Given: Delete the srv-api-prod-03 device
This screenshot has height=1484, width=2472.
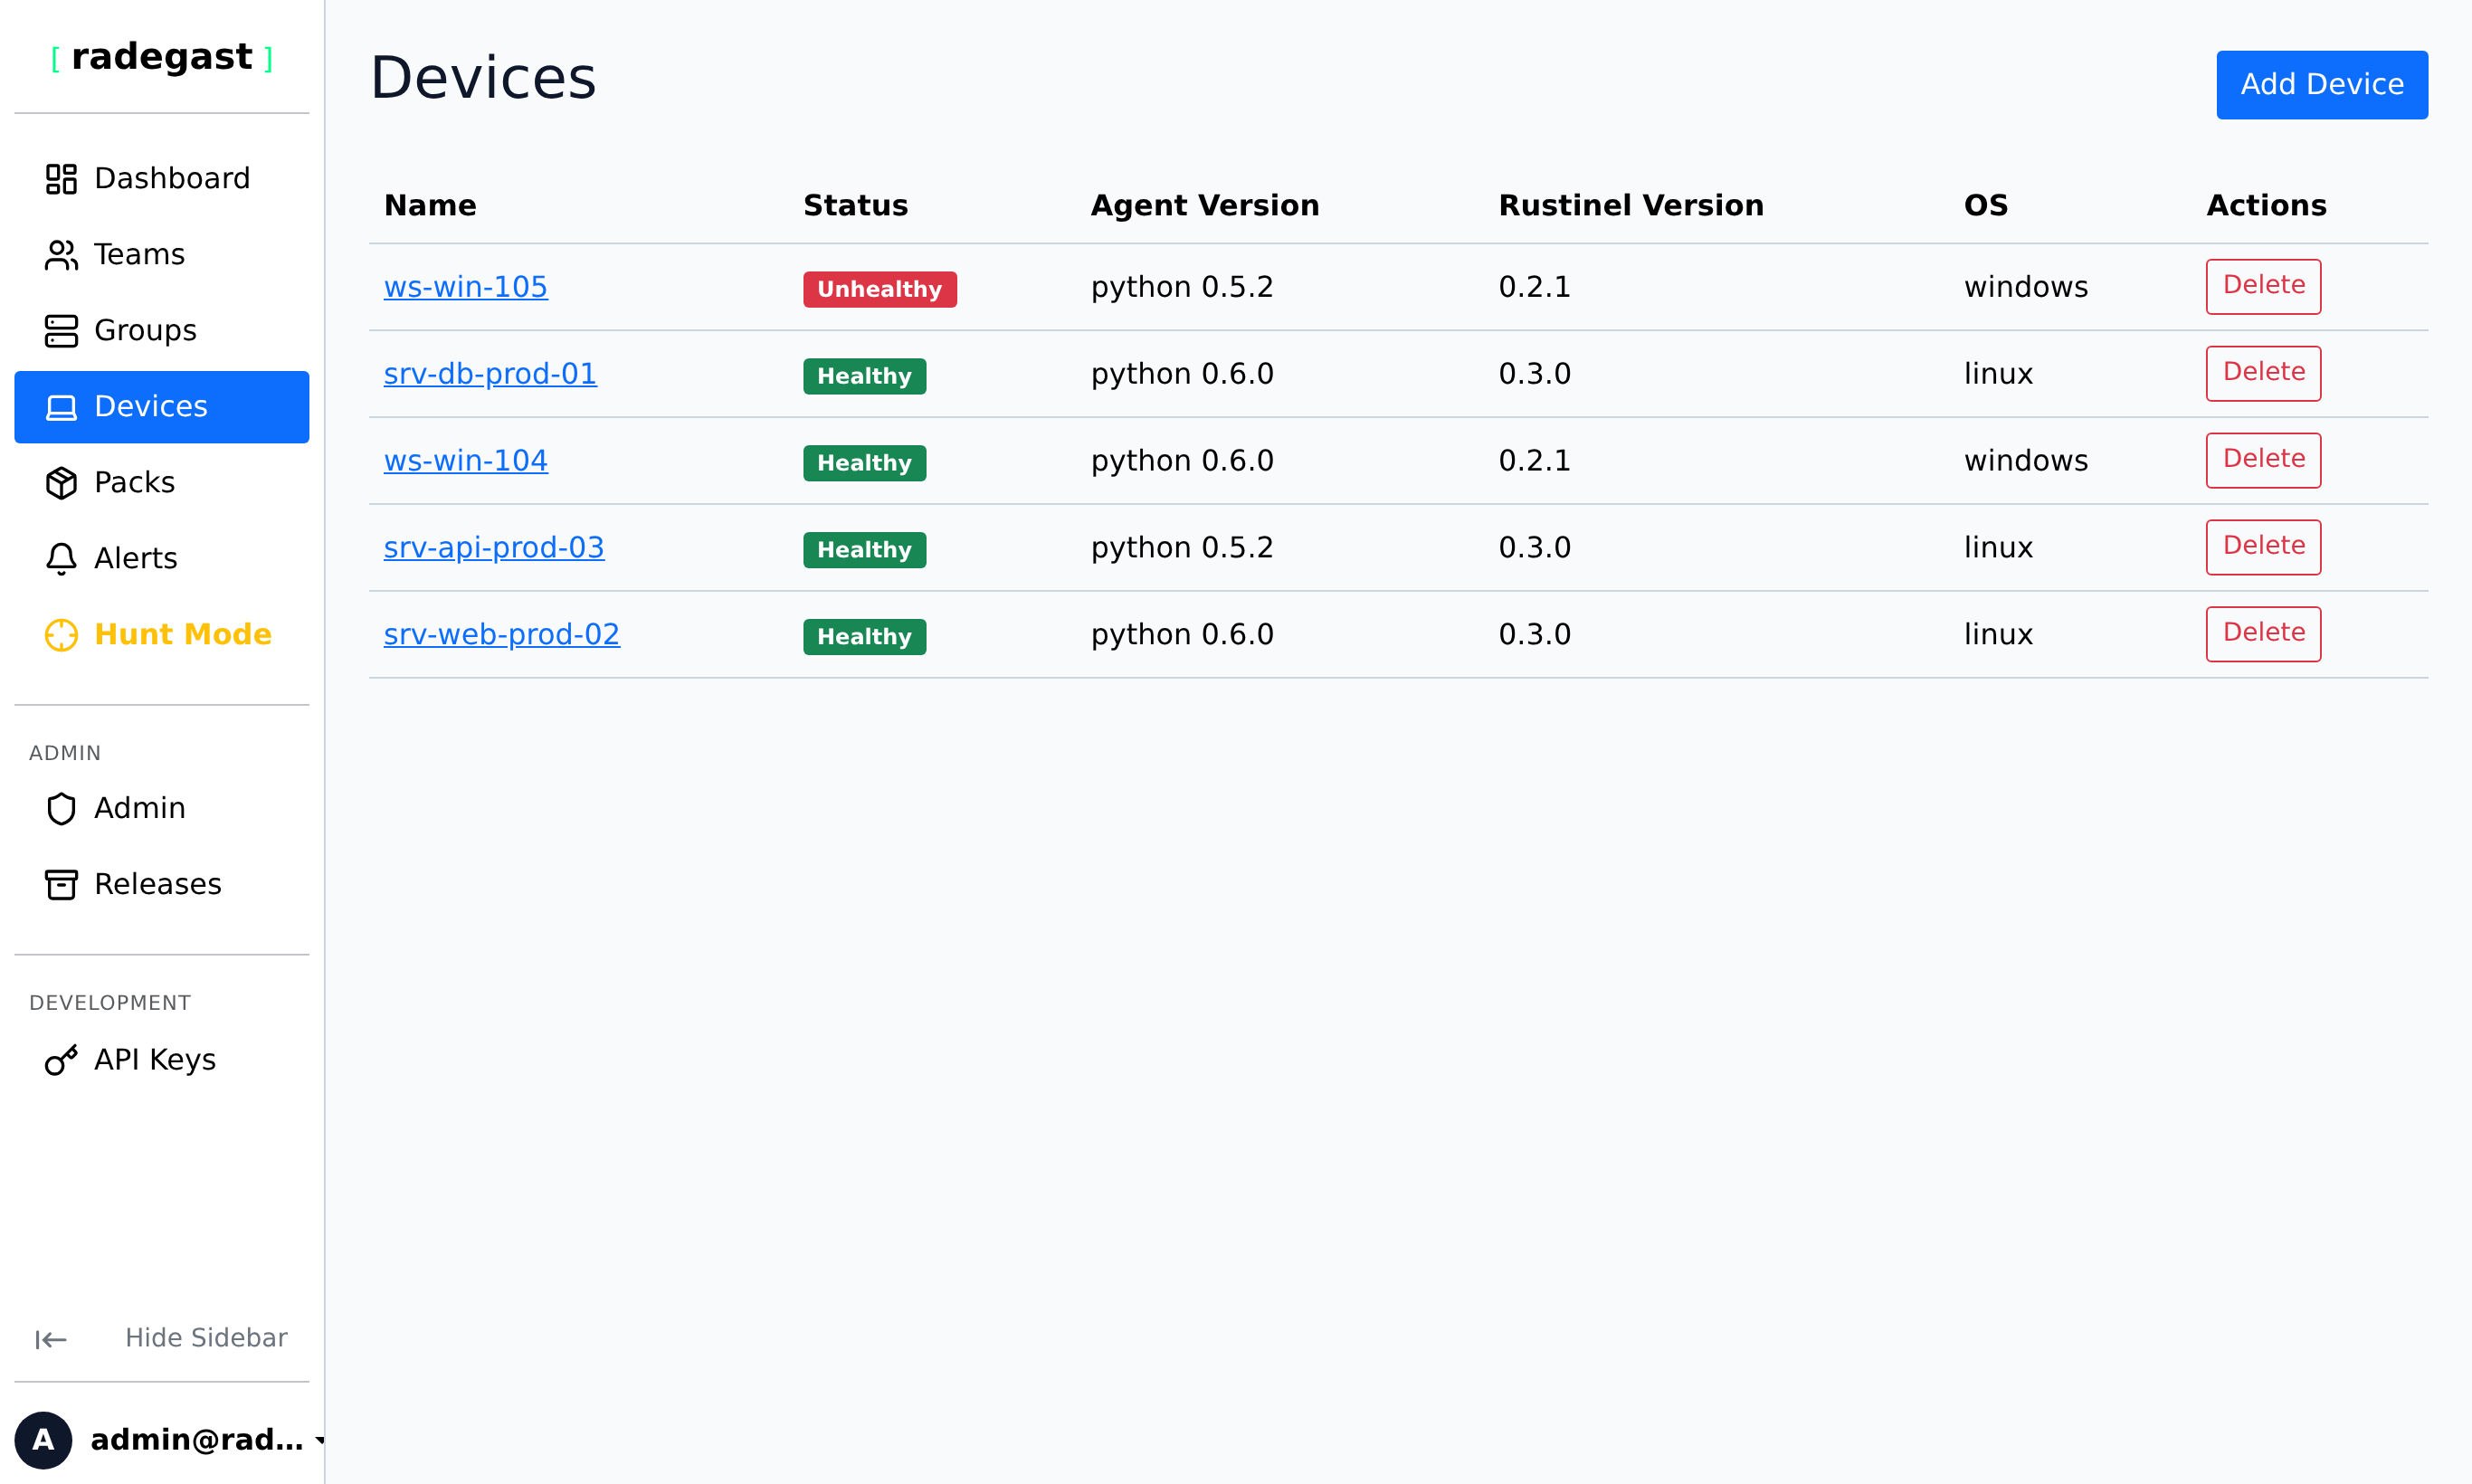Looking at the screenshot, I should [2263, 548].
